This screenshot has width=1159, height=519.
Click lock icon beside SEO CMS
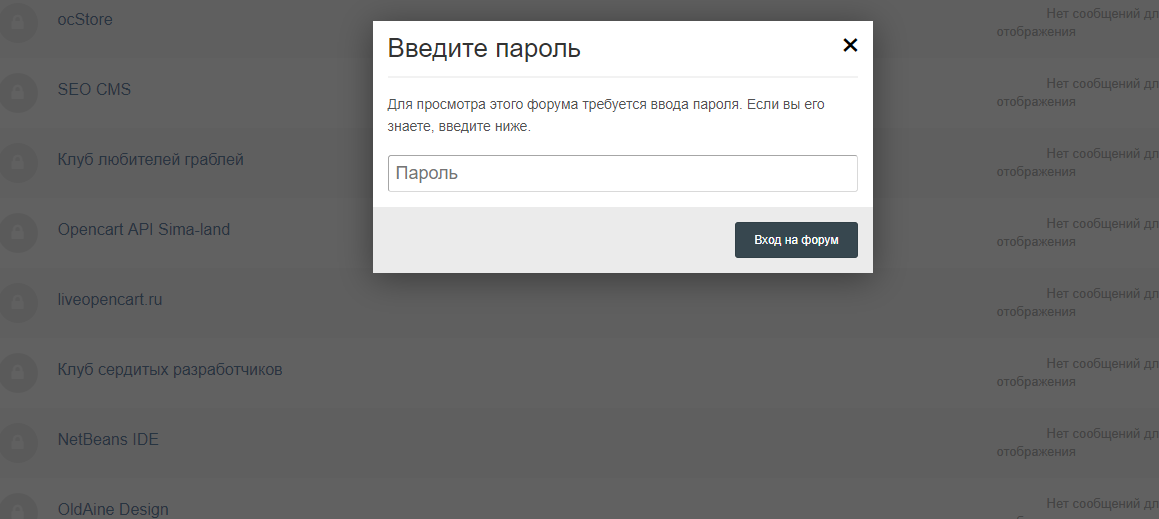point(18,93)
